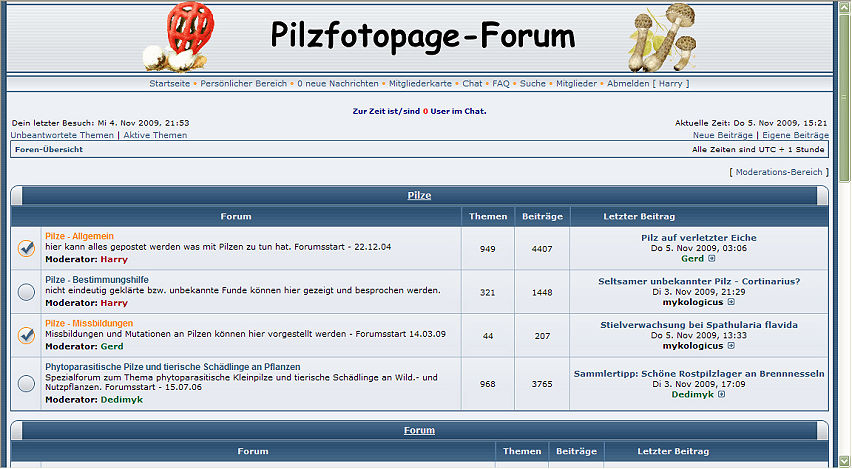
Task: Open the Suche search page
Action: [532, 84]
